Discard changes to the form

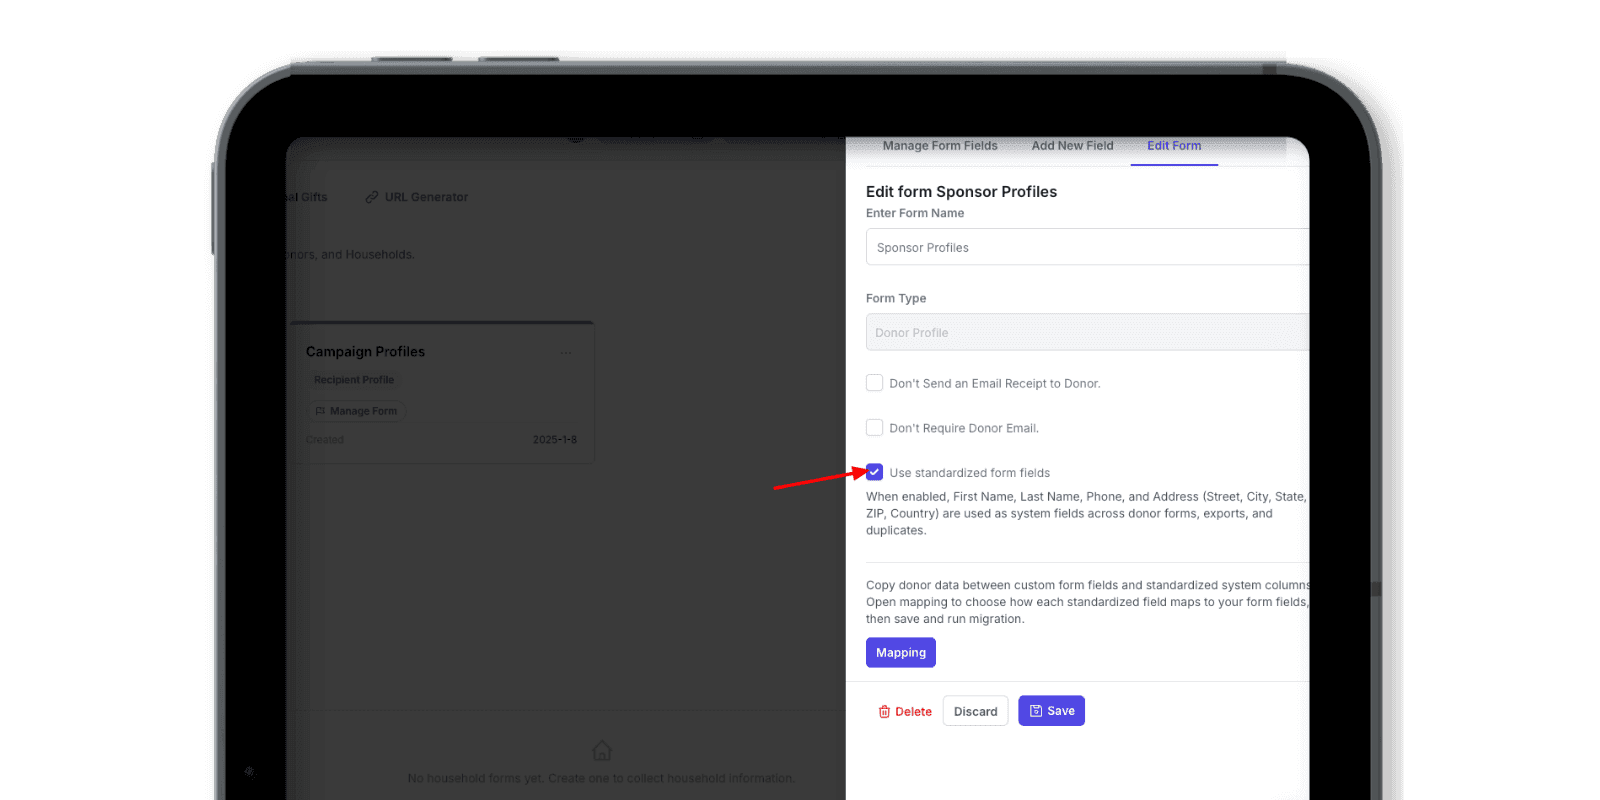pyautogui.click(x=975, y=710)
